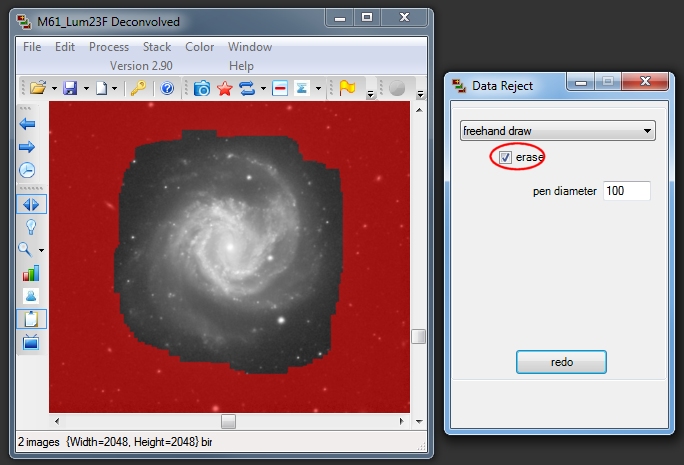The width and height of the screenshot is (684, 465).
Task: Create a new blank document icon
Action: [101, 88]
